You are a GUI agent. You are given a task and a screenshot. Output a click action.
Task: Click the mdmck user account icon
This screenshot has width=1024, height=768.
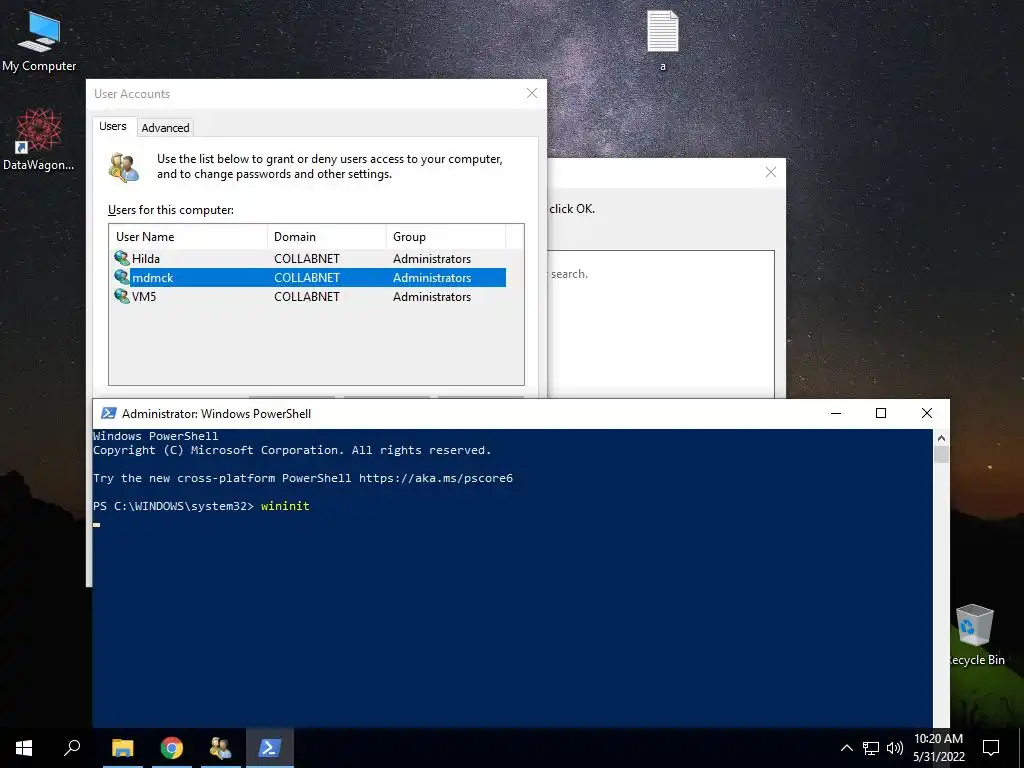point(122,277)
